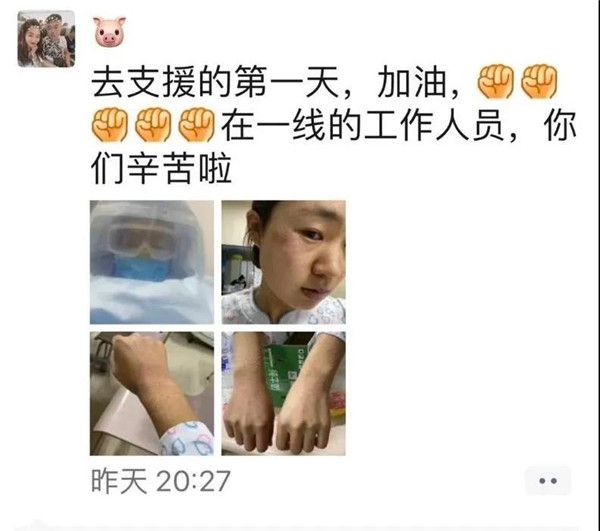This screenshot has width=600, height=531.
Task: Open the poster's profile avatar photo
Action: [46, 39]
